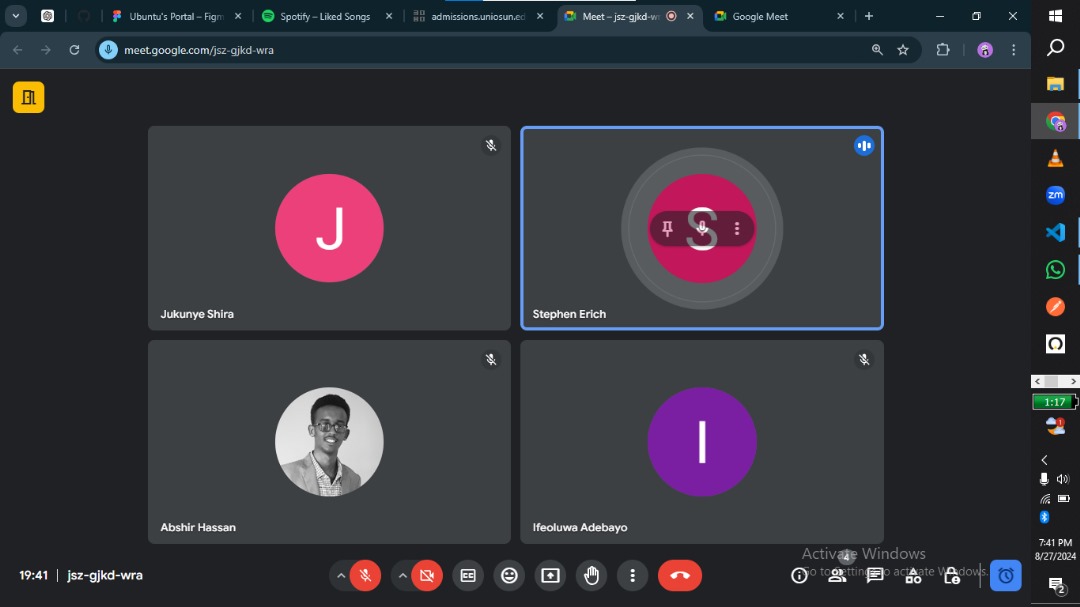Screen dimensions: 1080x607
Task: Open more options on Stephen Erich's tile
Action: [x=738, y=228]
